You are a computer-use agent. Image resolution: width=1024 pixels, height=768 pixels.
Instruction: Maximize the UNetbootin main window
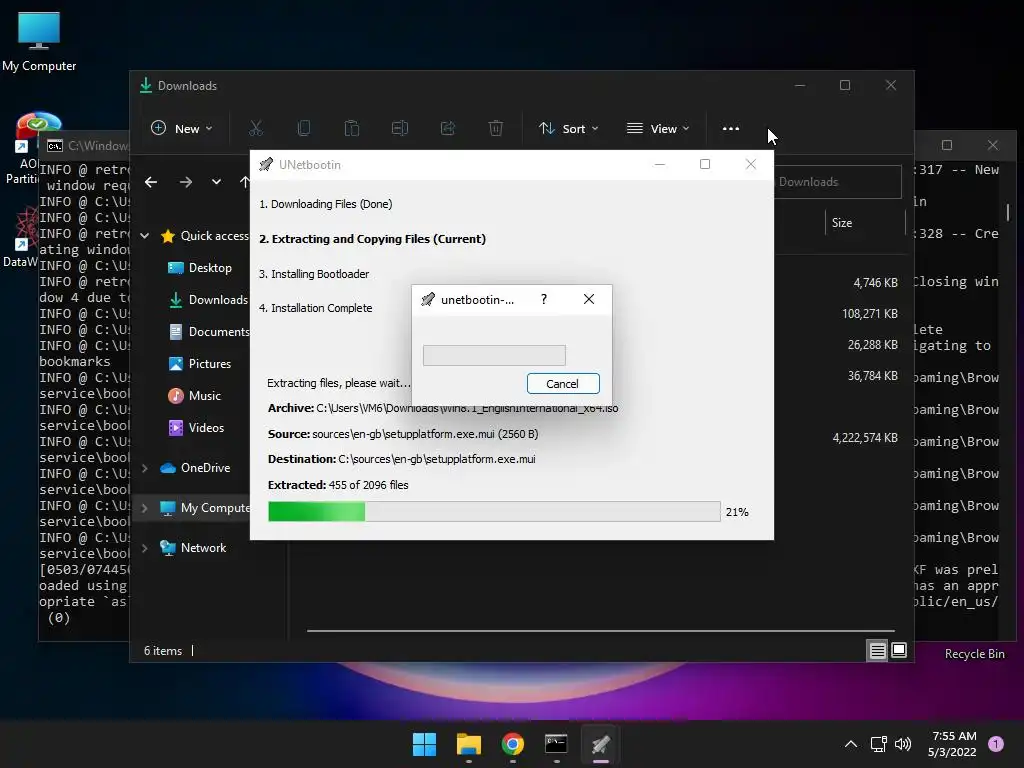pyautogui.click(x=705, y=165)
